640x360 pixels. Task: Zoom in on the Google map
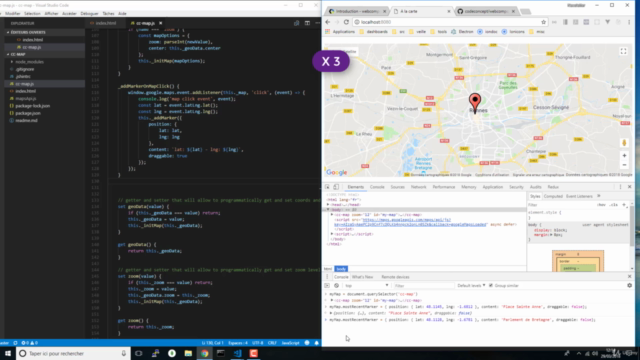point(624,156)
